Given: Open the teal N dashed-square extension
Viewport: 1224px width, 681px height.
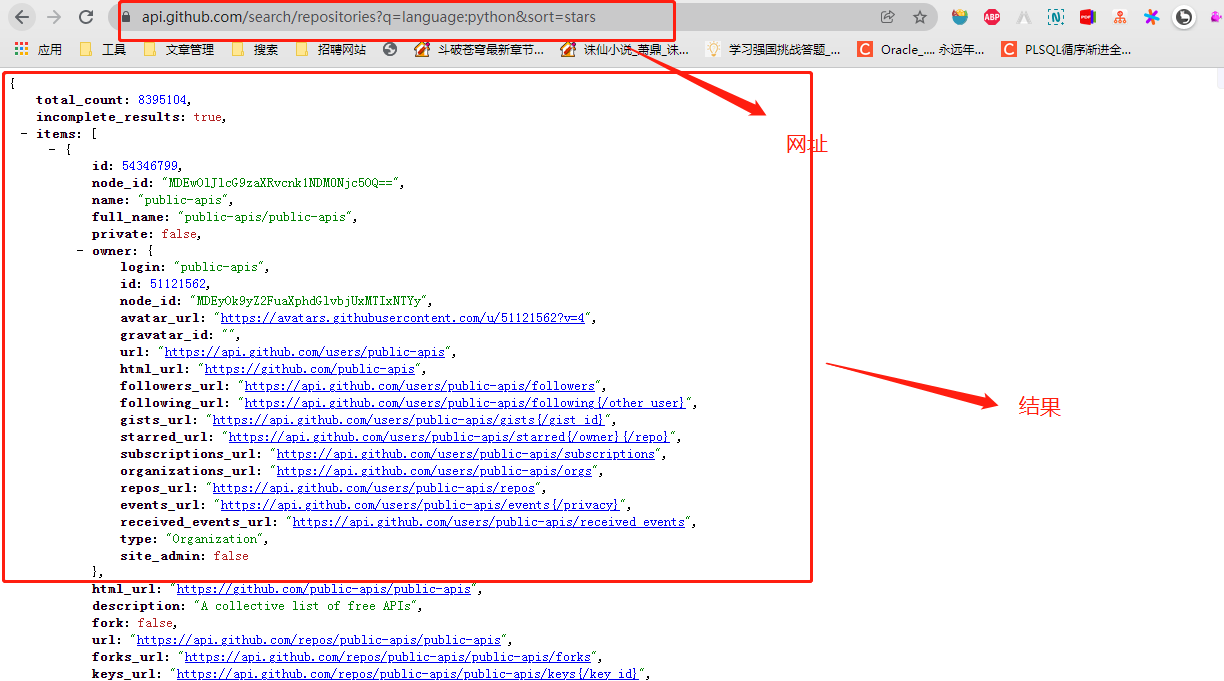Looking at the screenshot, I should (1056, 17).
